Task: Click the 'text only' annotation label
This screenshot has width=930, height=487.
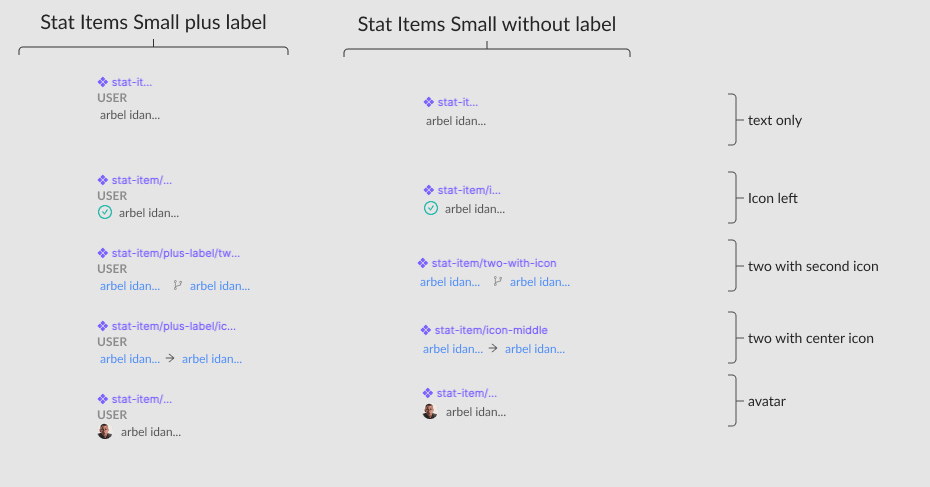Action: (775, 121)
